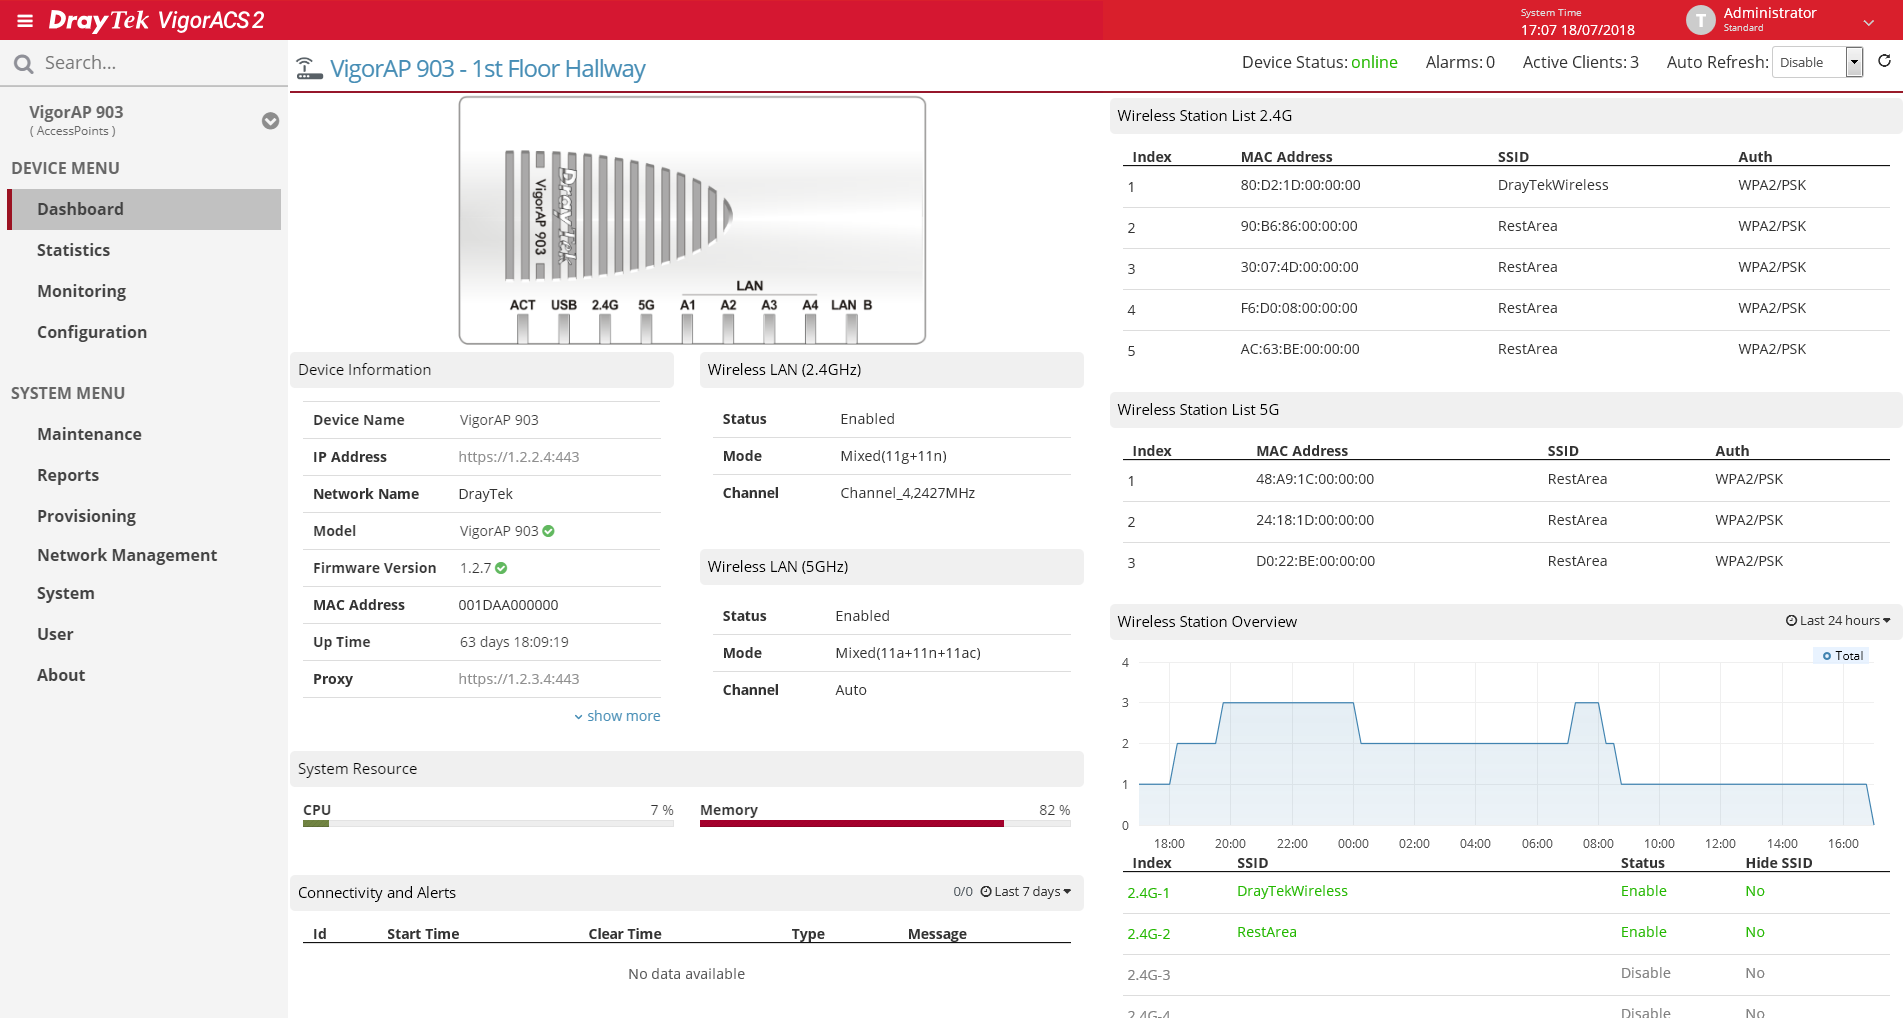1903x1018 pixels.
Task: Click the VigorAP 903 device image
Action: [692, 221]
